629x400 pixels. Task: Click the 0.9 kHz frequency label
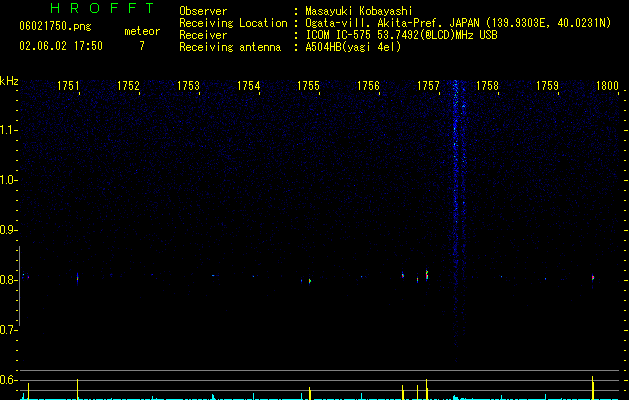(x=8, y=230)
